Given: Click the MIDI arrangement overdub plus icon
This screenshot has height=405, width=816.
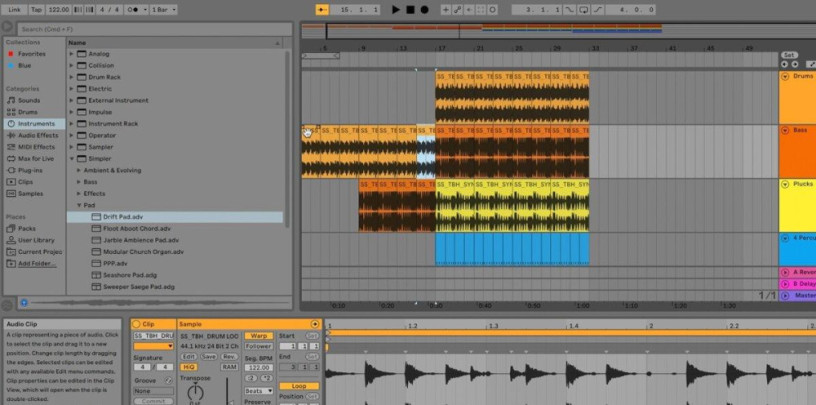Looking at the screenshot, I should pyautogui.click(x=446, y=9).
